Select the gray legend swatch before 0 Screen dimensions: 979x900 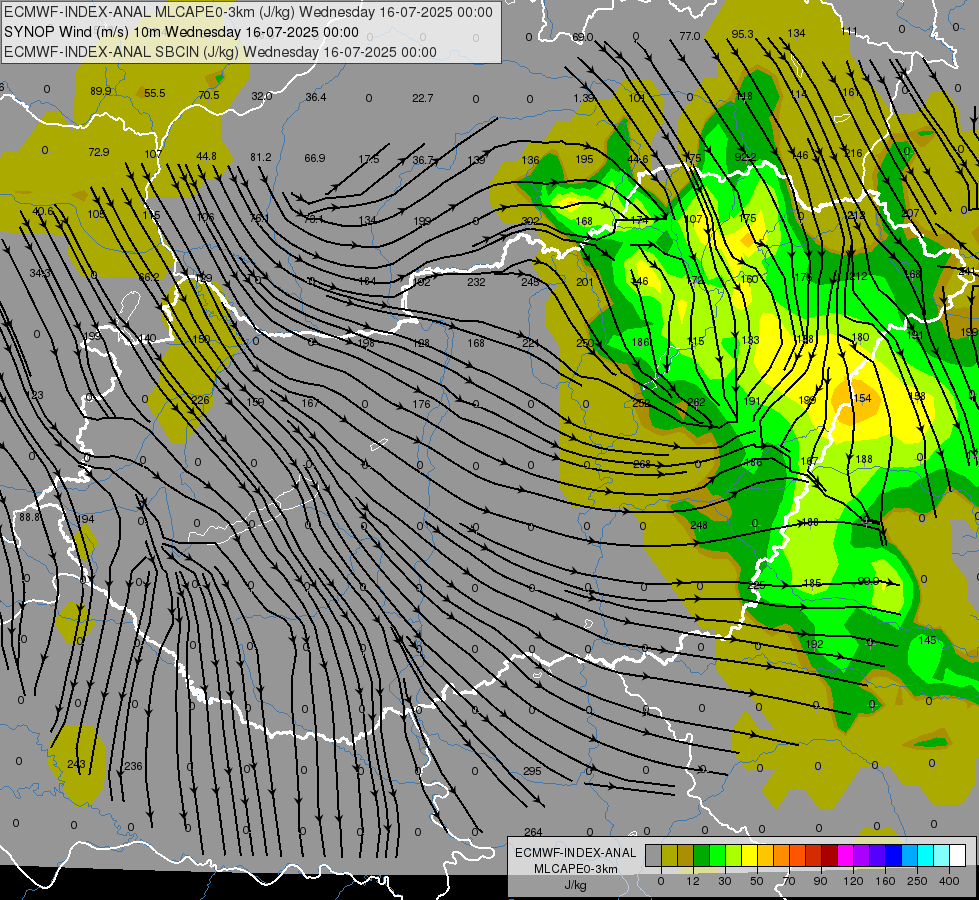tap(653, 855)
